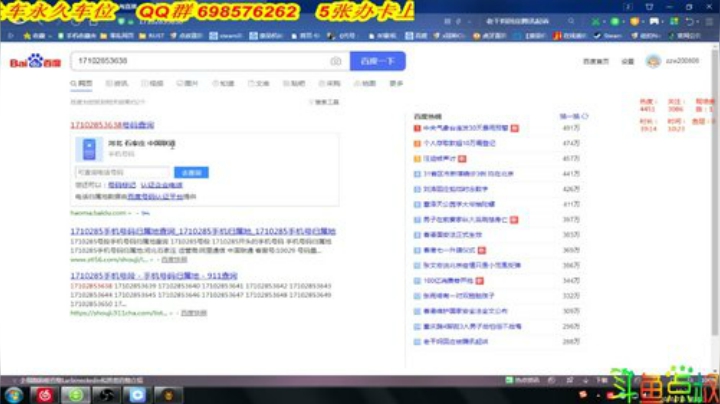Screen dimensions: 720x404
Task: Click the colorful grid apps icon in toolbar
Action: click(x=674, y=22)
